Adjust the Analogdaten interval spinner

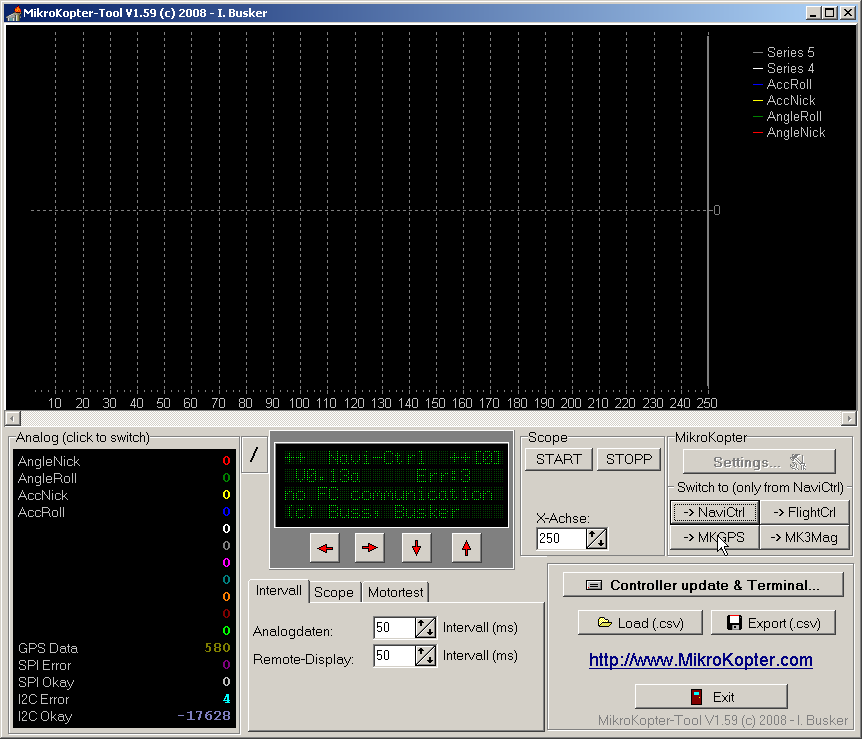[425, 628]
